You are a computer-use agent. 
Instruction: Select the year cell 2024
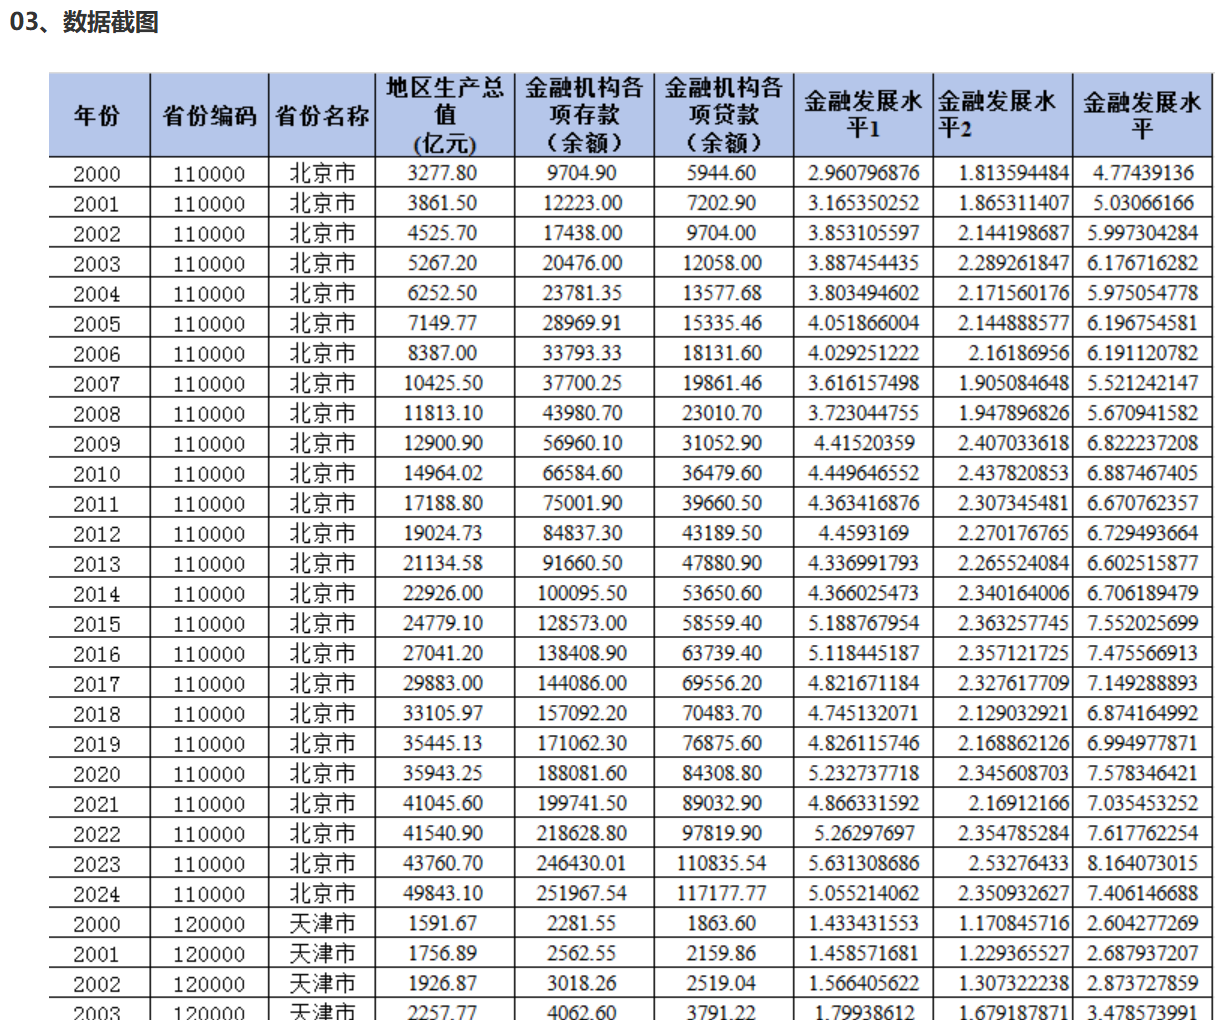(96, 893)
